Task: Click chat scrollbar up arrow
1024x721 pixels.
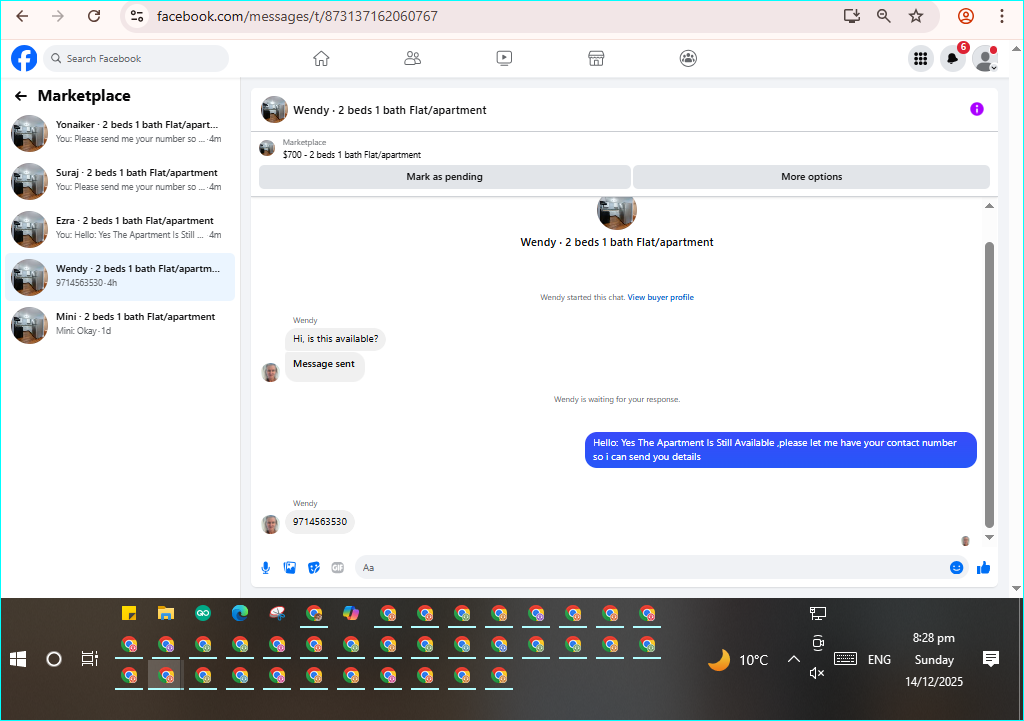Action: pos(989,206)
